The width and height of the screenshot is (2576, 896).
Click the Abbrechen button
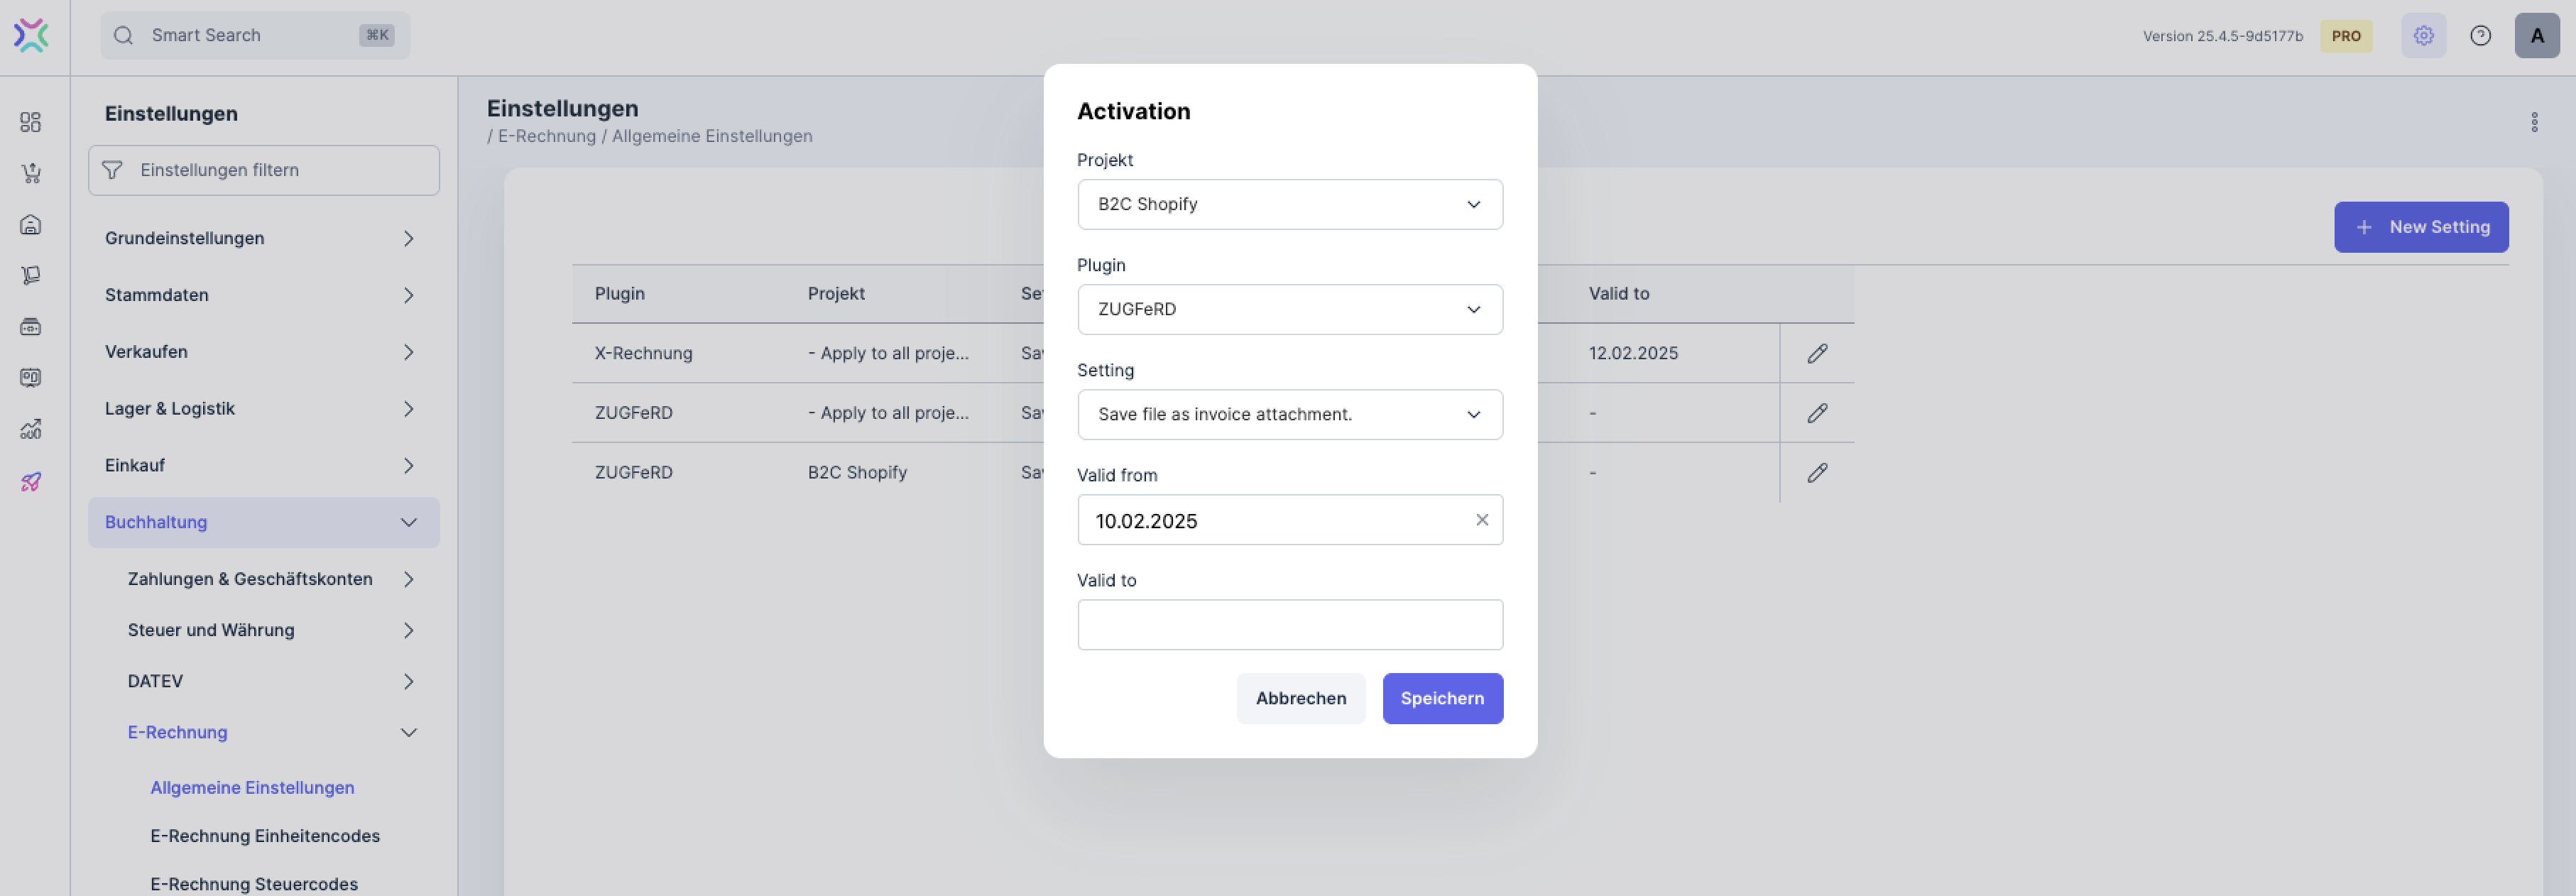(1300, 698)
